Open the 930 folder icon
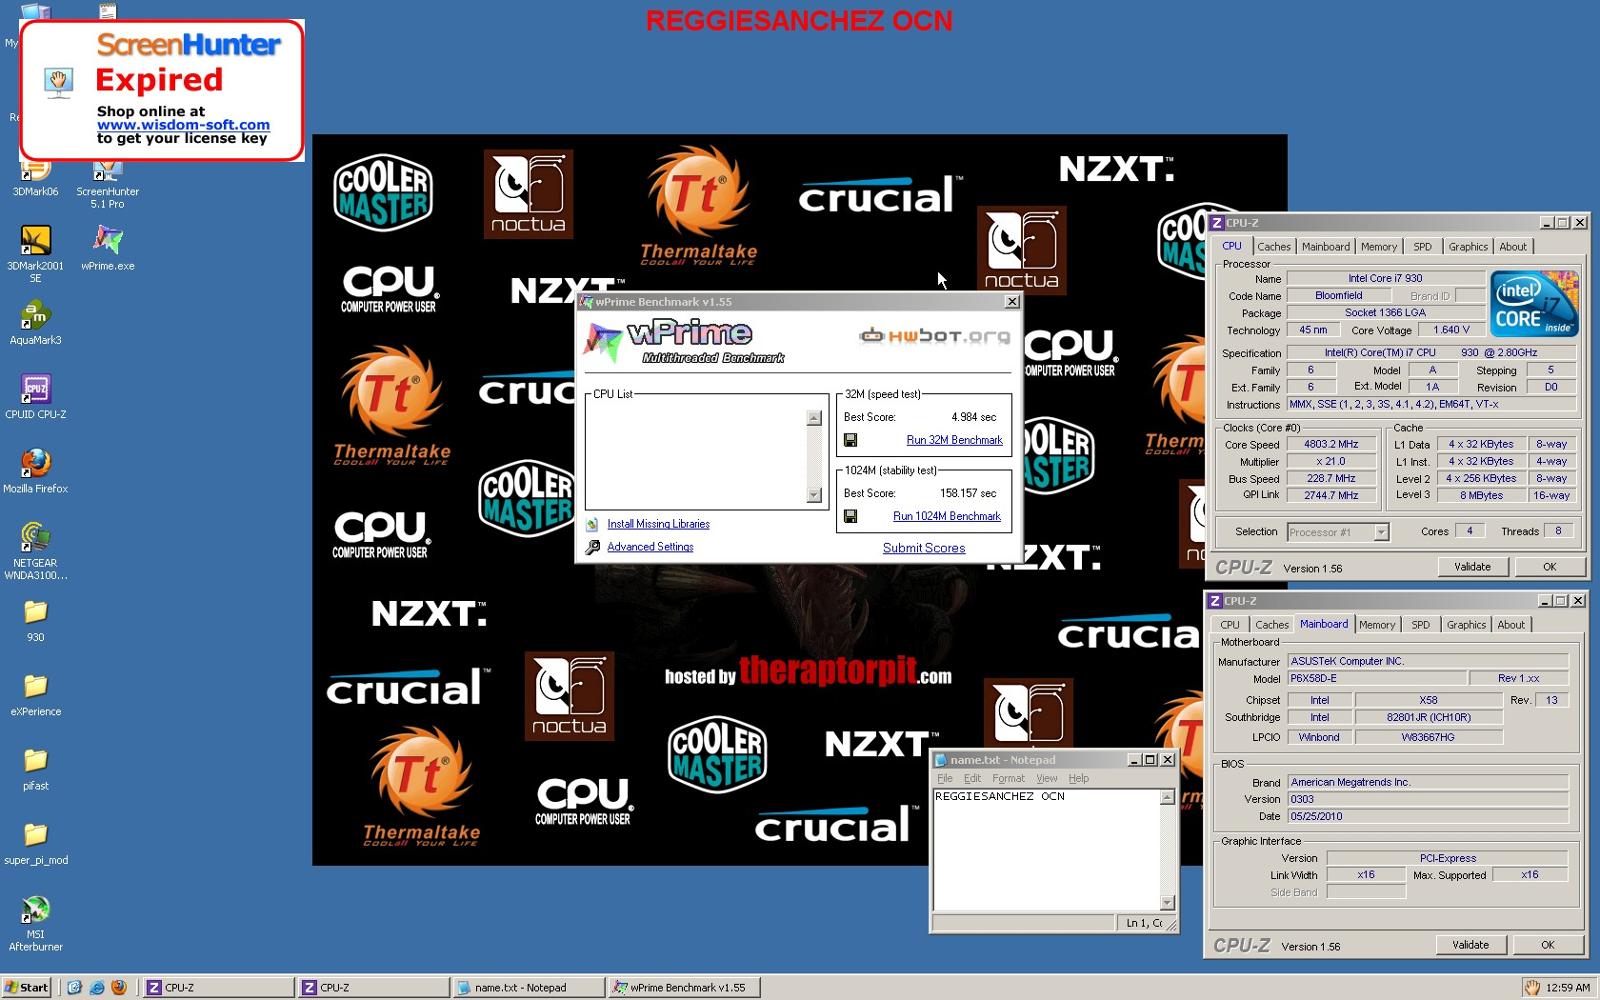Image resolution: width=1600 pixels, height=1000 pixels. click(35, 619)
